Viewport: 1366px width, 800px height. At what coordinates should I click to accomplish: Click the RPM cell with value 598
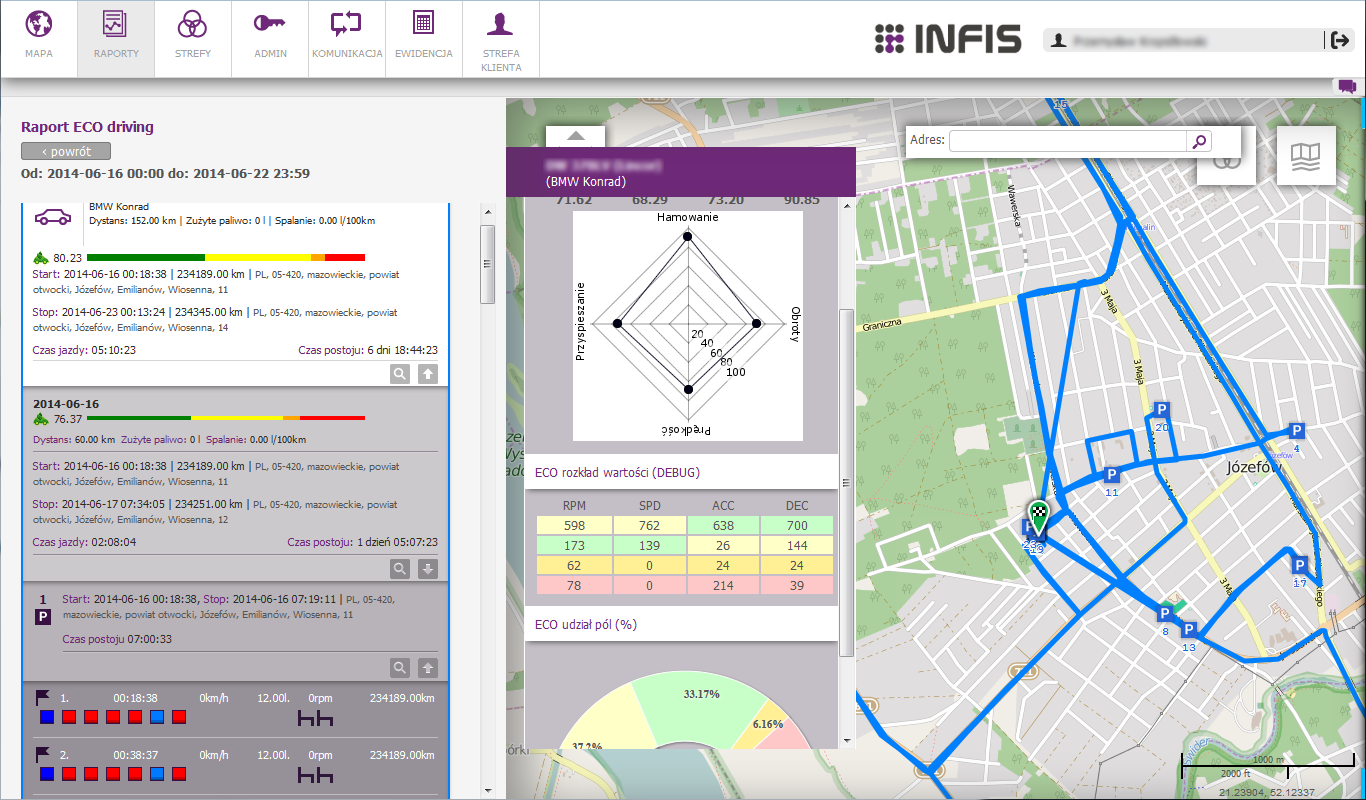[x=574, y=525]
